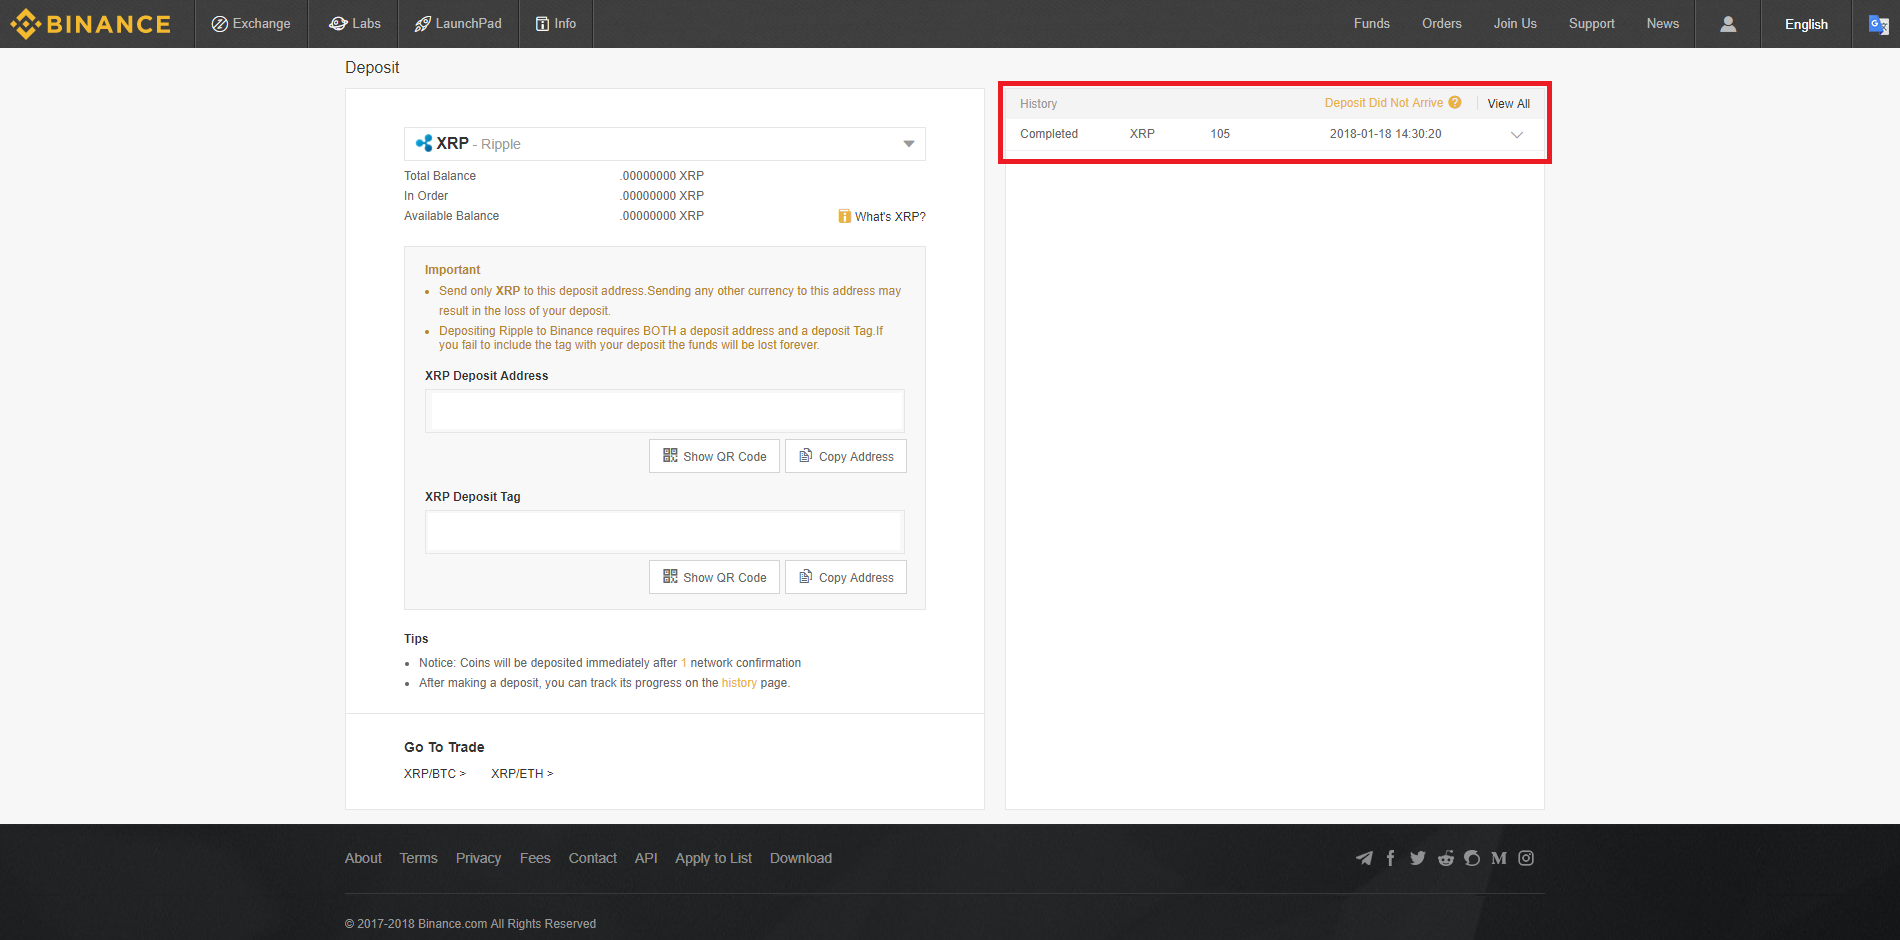Viewport: 1900px width, 940px height.
Task: Expand the completed XRP deposit row
Action: coord(1517,134)
